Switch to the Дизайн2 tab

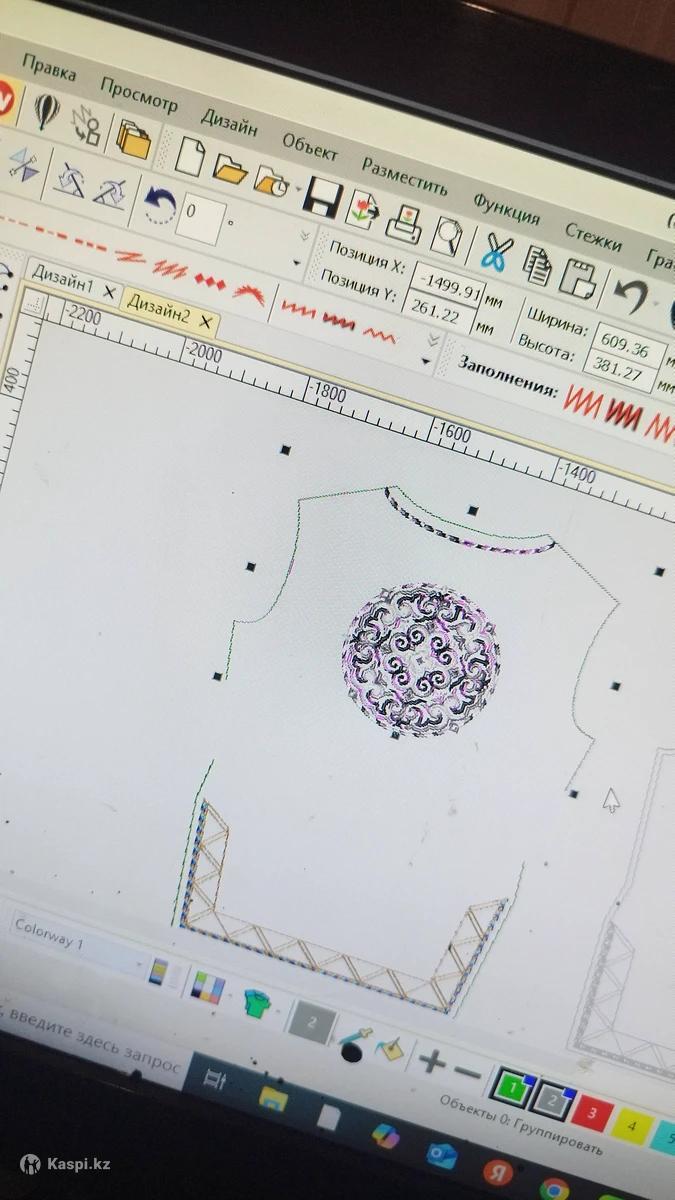tap(158, 309)
